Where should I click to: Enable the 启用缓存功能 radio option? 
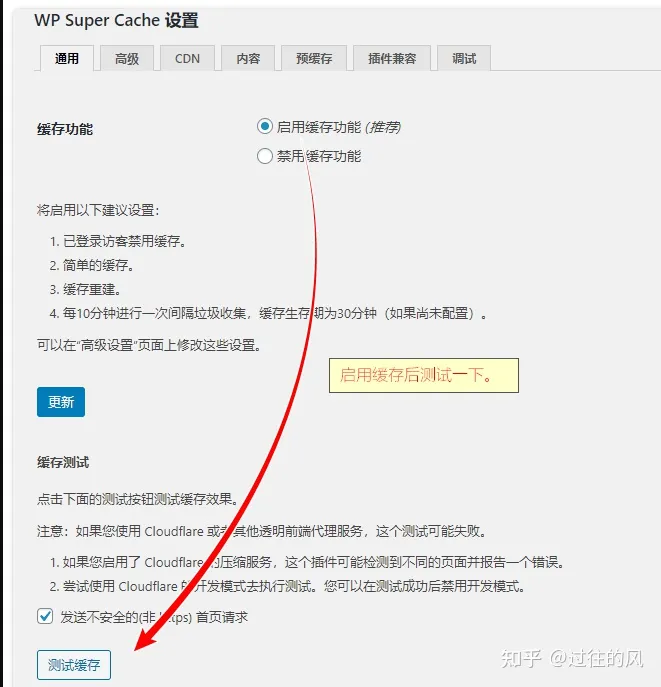[265, 127]
